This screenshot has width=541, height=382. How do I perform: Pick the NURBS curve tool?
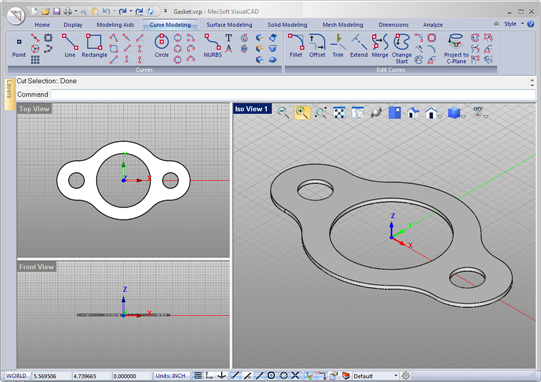pyautogui.click(x=213, y=46)
